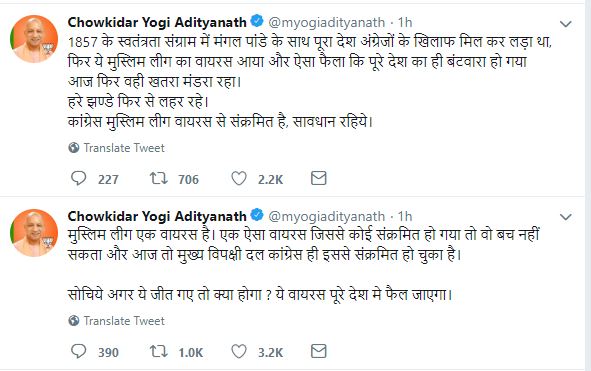Reply to the first tweet with 227 replies
The height and width of the screenshot is (371, 591).
point(78,179)
